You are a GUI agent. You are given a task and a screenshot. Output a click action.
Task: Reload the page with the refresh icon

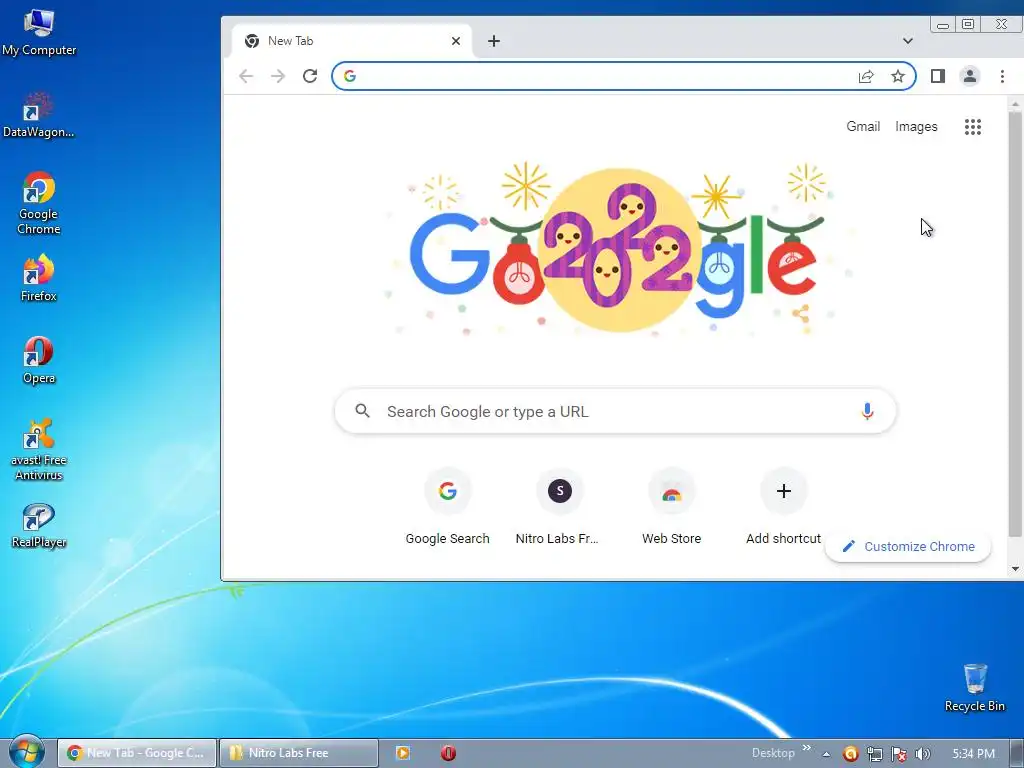310,76
